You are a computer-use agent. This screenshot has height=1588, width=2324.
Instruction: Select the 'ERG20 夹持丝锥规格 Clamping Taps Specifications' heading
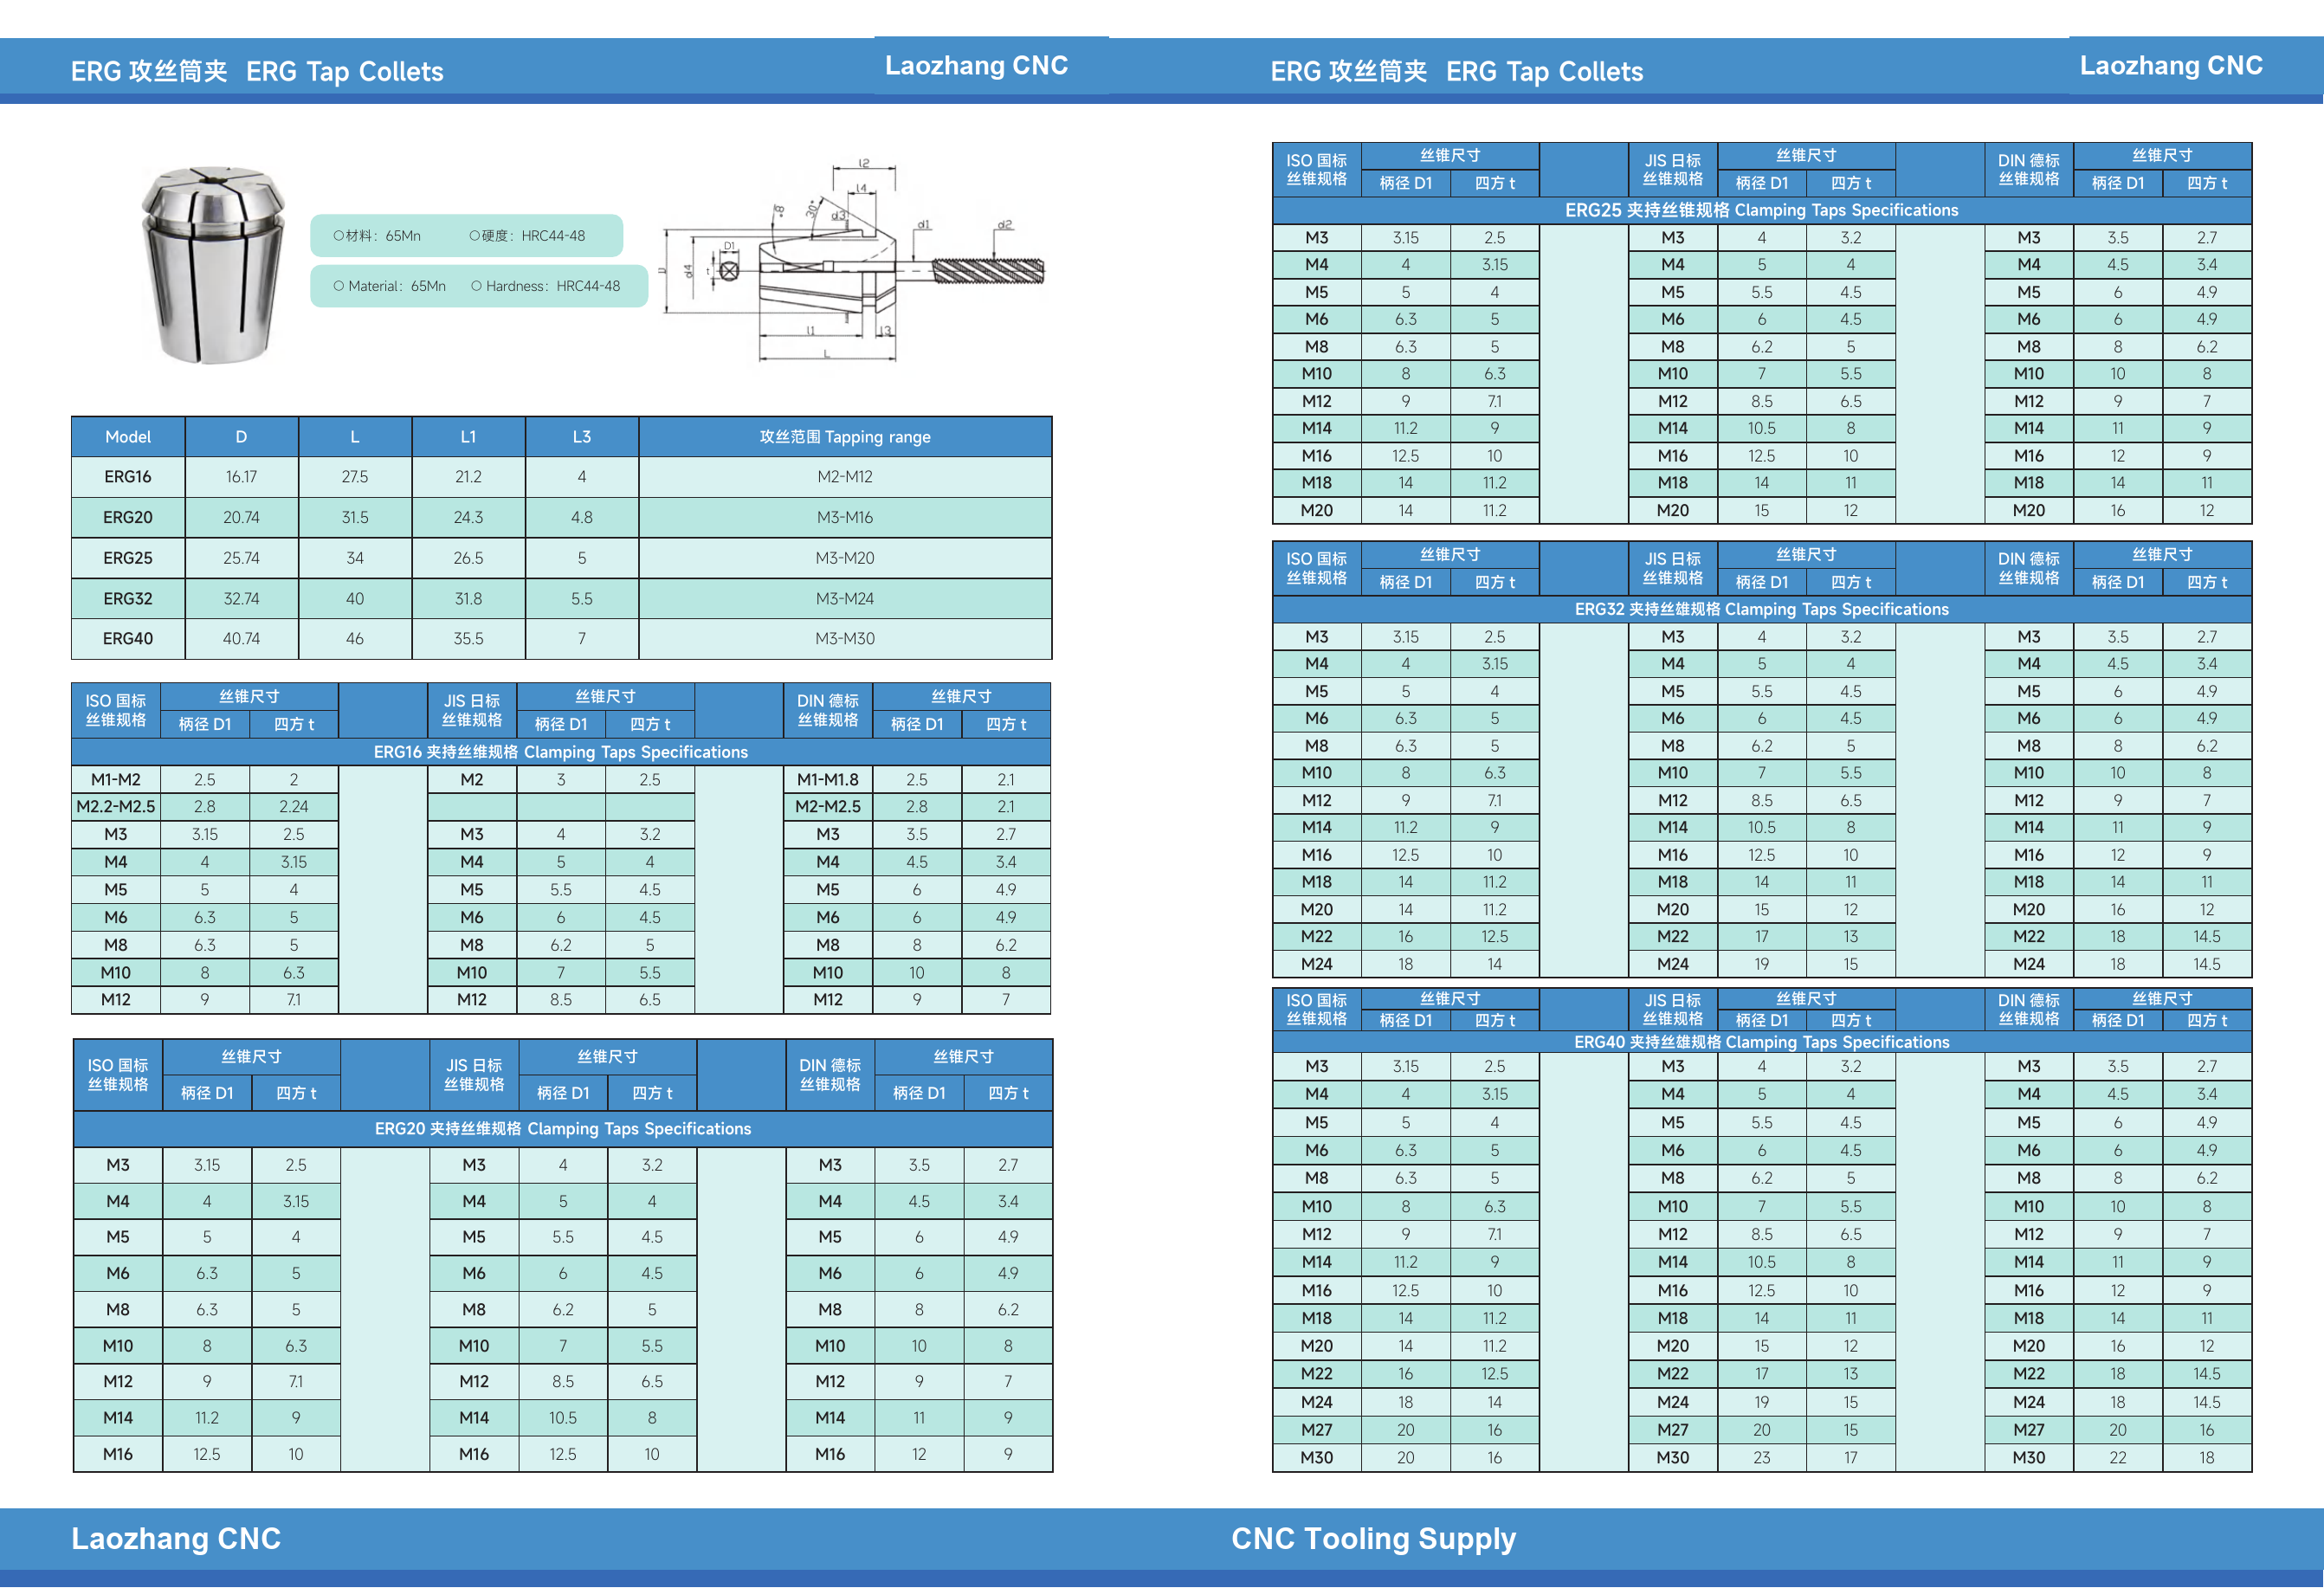pyautogui.click(x=563, y=1129)
